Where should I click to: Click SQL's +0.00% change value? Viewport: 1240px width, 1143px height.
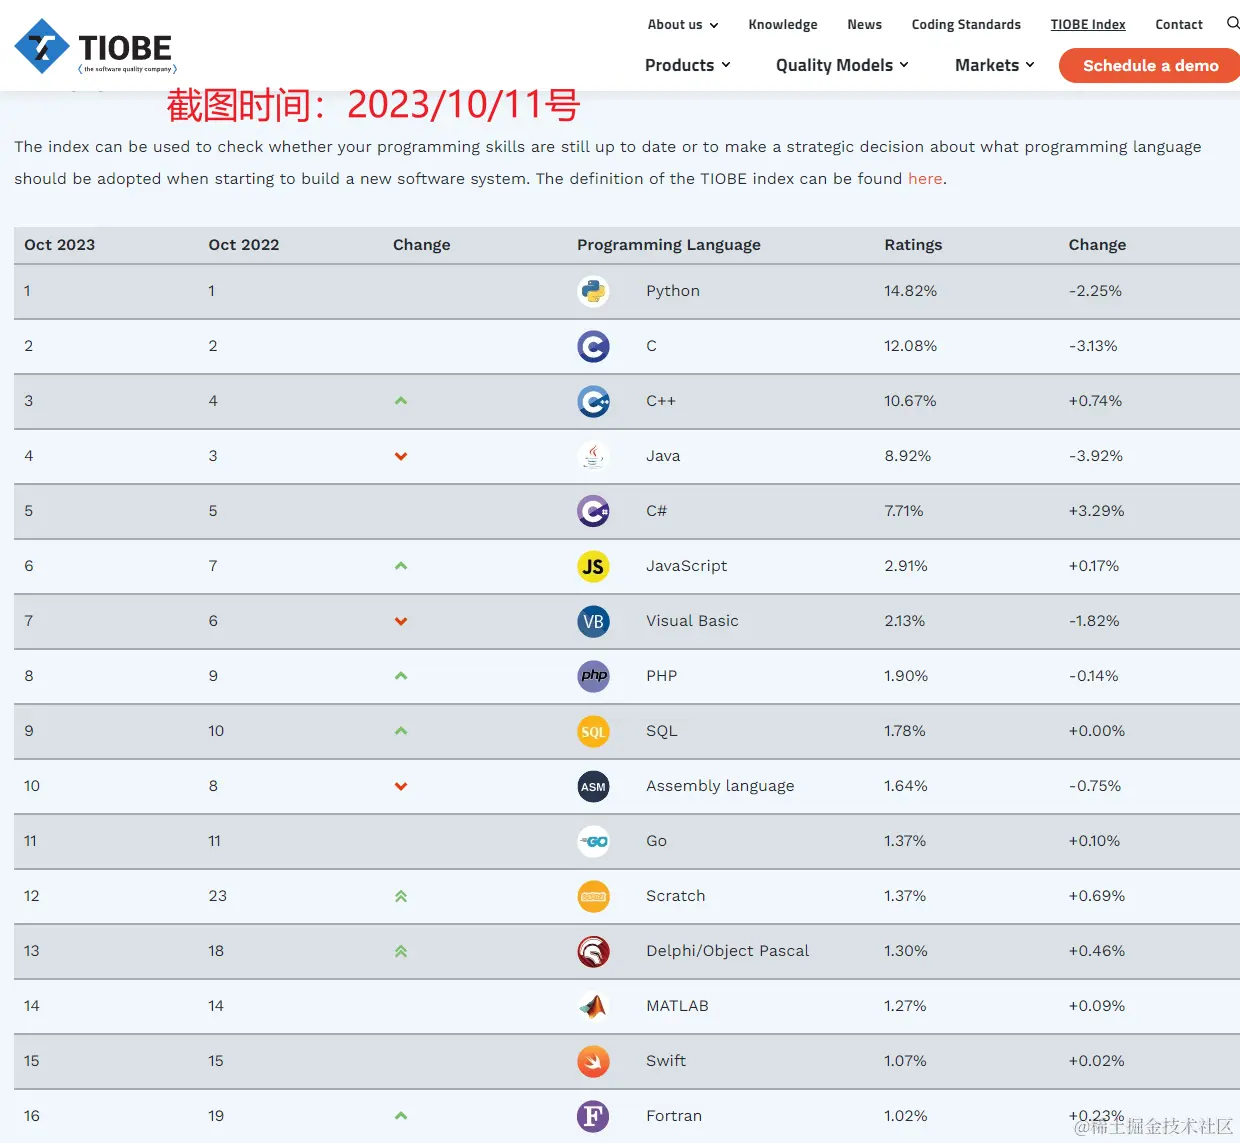(1096, 731)
